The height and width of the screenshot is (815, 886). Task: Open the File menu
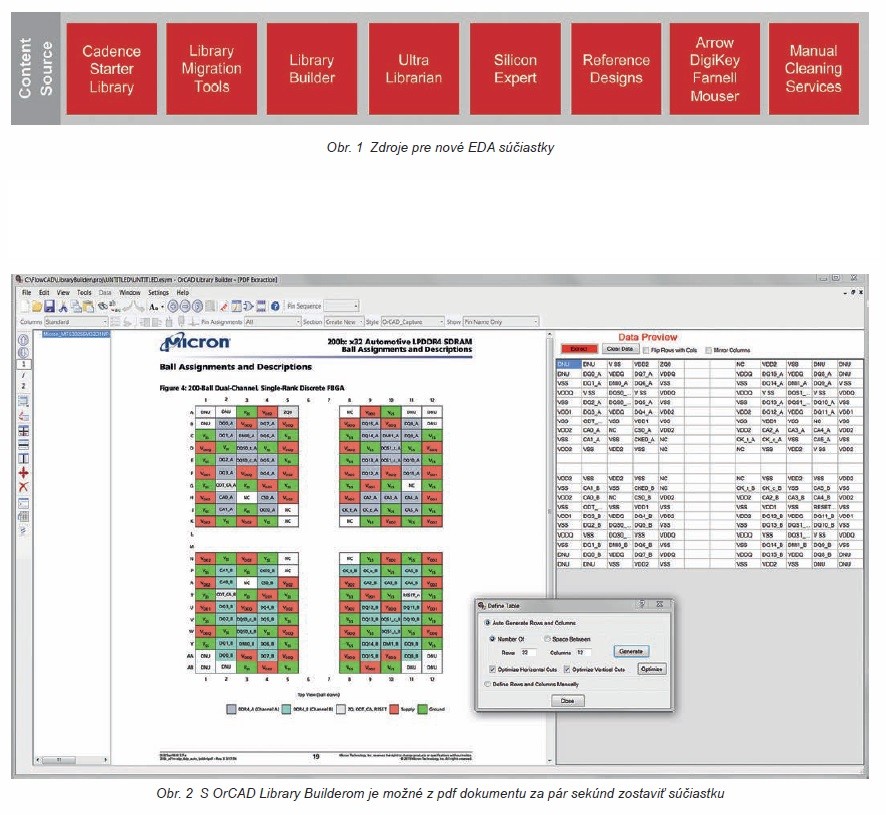[27, 292]
